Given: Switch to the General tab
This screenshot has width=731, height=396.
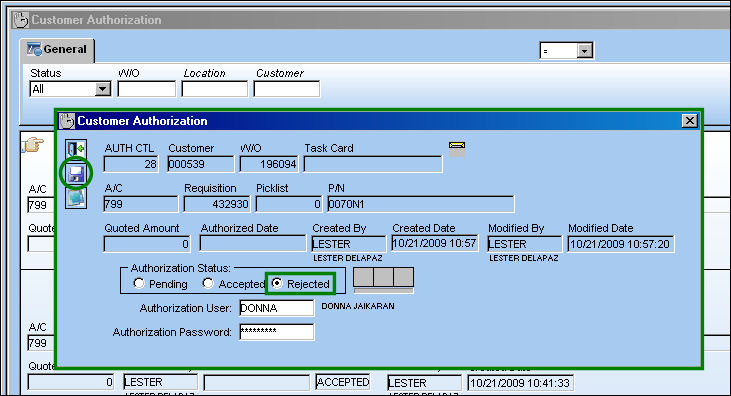Looking at the screenshot, I should [x=57, y=49].
